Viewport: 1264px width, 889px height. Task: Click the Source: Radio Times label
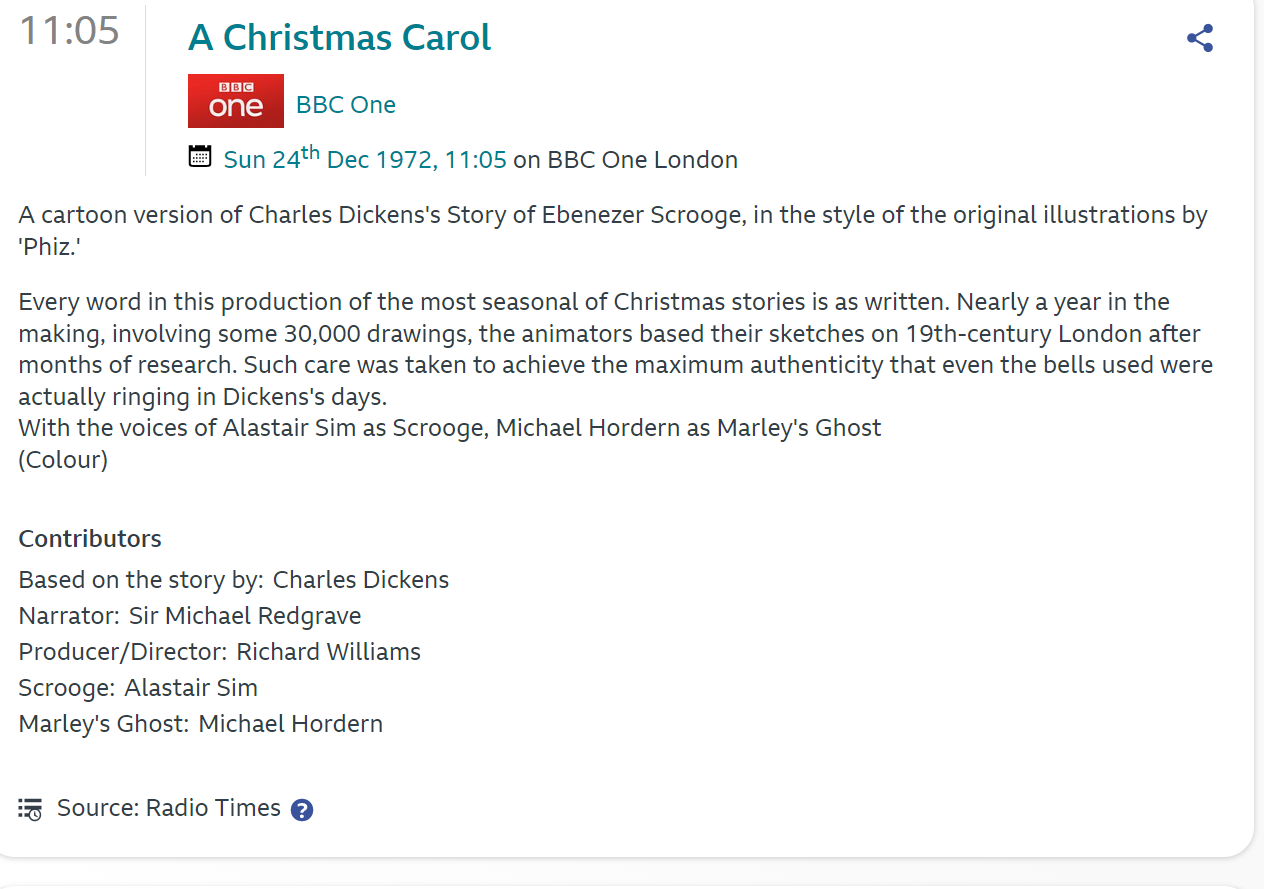click(169, 808)
